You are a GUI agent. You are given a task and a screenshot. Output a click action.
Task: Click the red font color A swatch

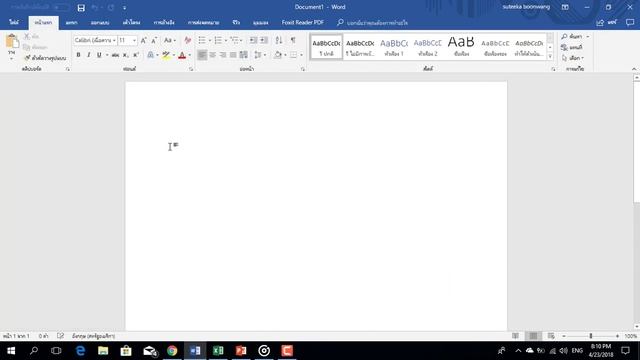click(182, 55)
